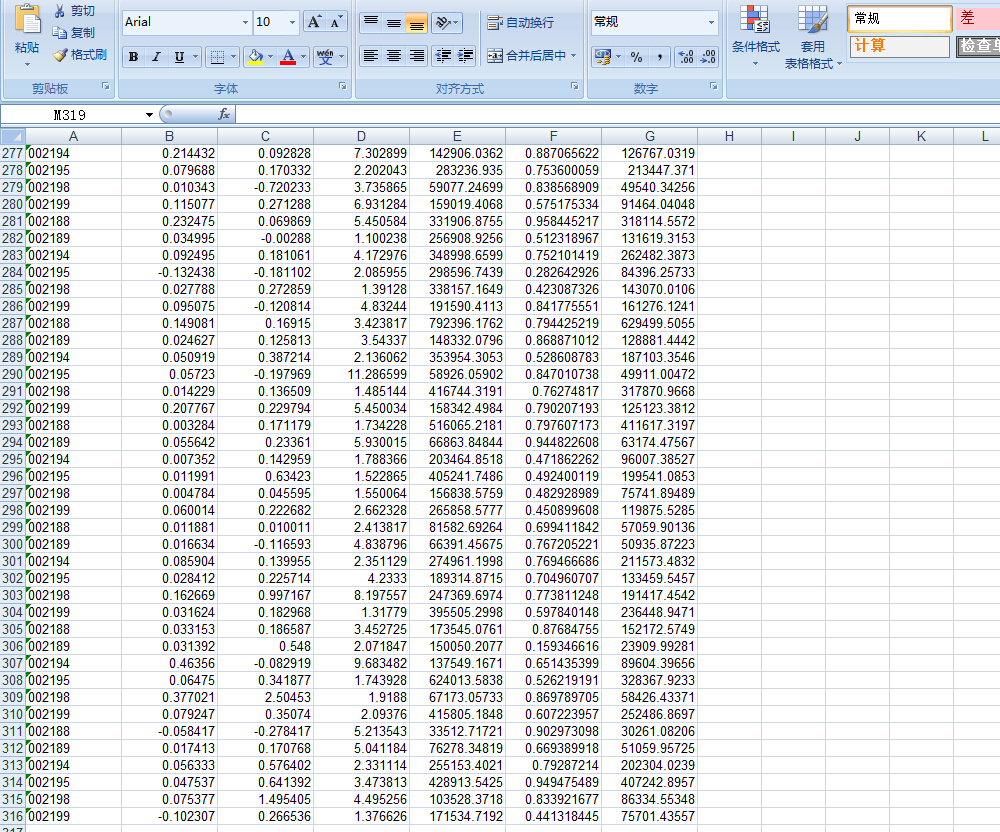Cut selection with the 剪切 scissors button
1000x832 pixels.
click(x=75, y=11)
